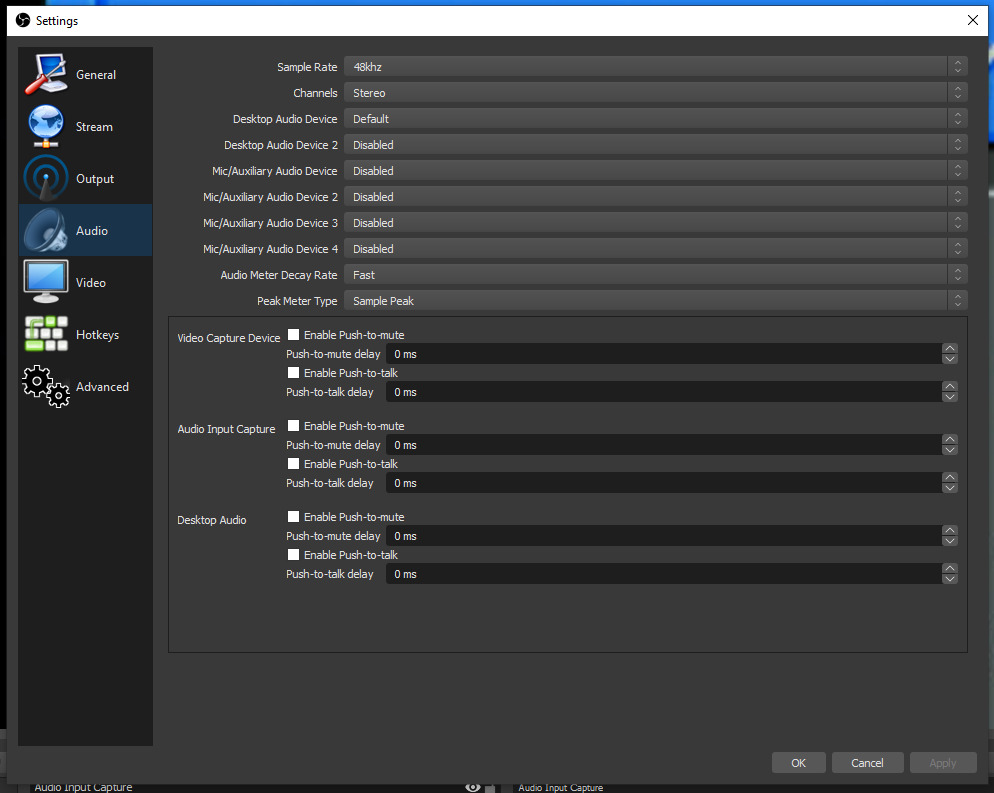994x793 pixels.
Task: Click Audio Input Capture push-to-talk delay field
Action: coord(664,483)
